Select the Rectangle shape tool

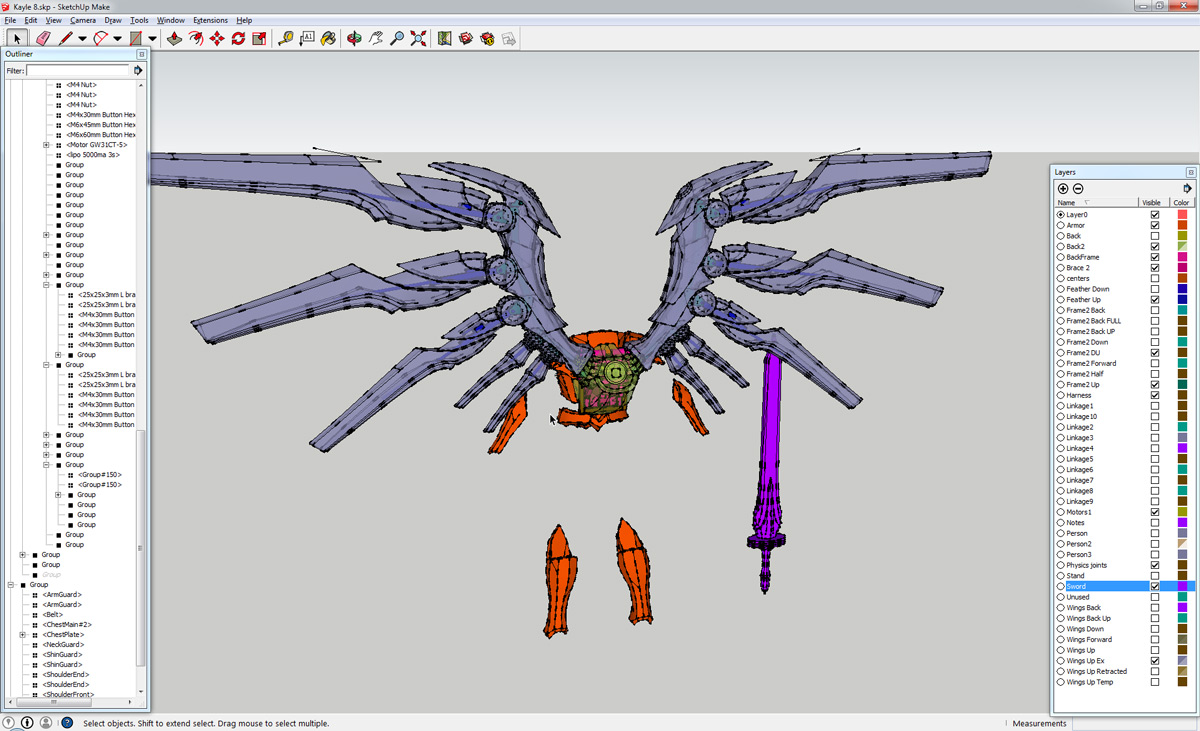(x=135, y=39)
